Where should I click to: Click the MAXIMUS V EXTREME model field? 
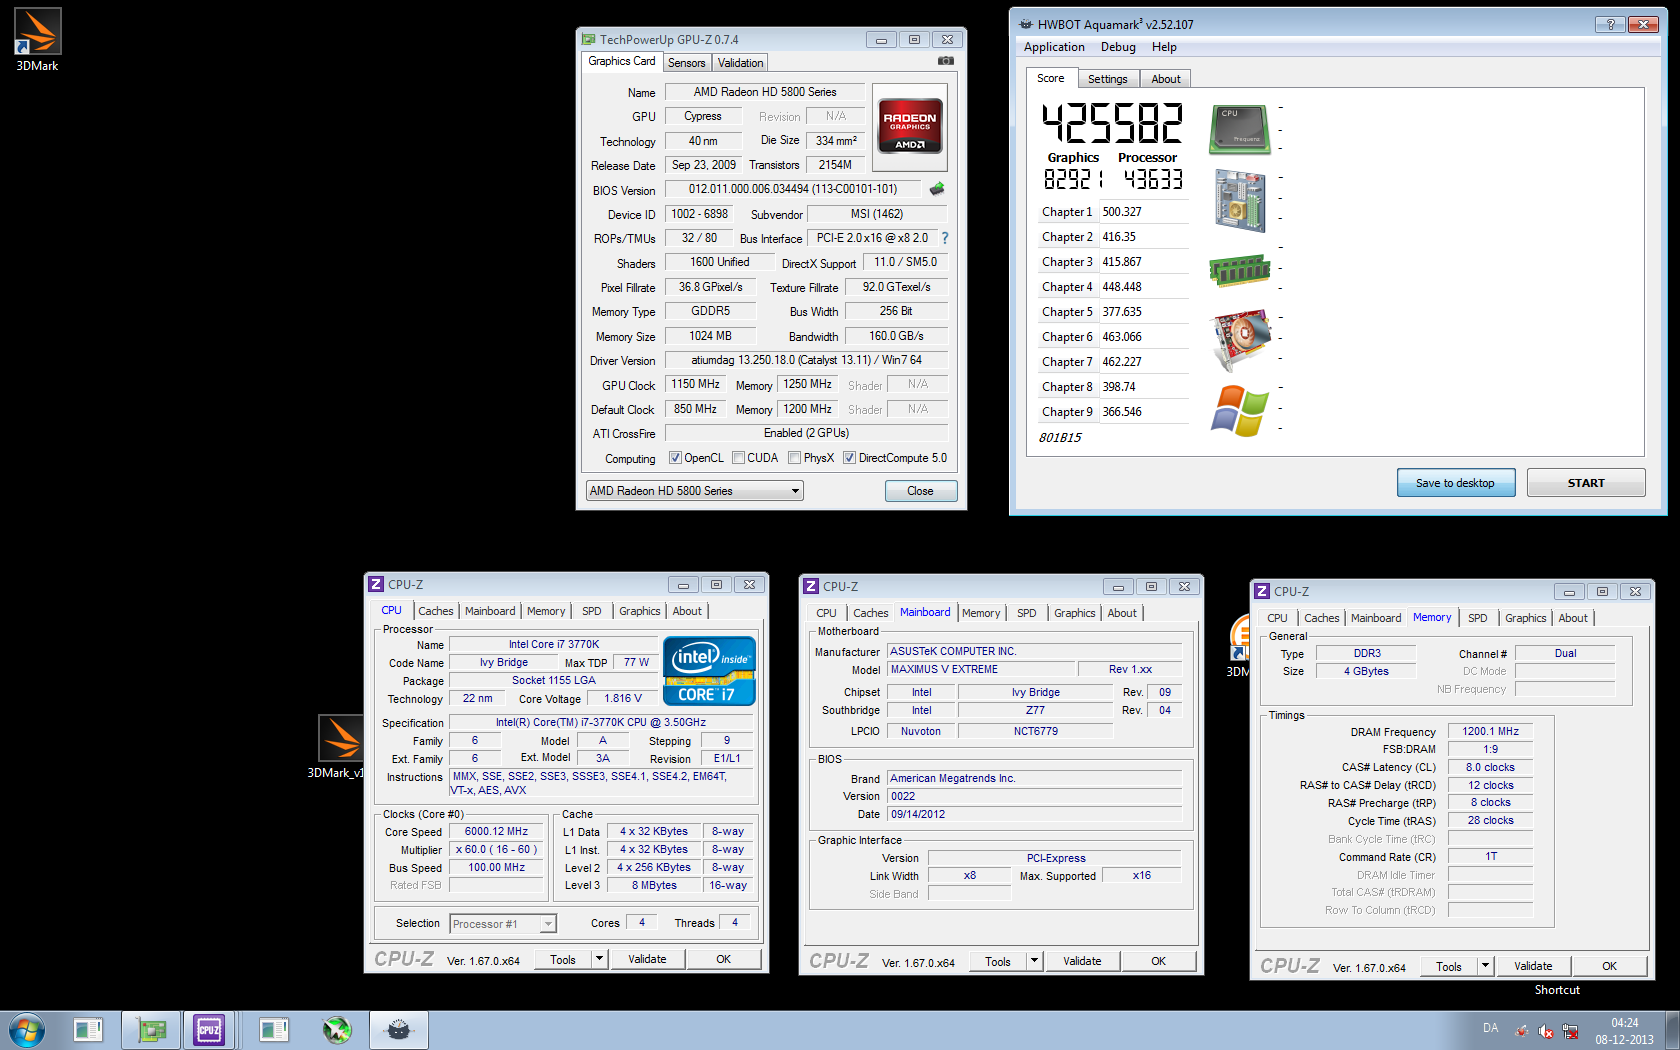(x=980, y=670)
